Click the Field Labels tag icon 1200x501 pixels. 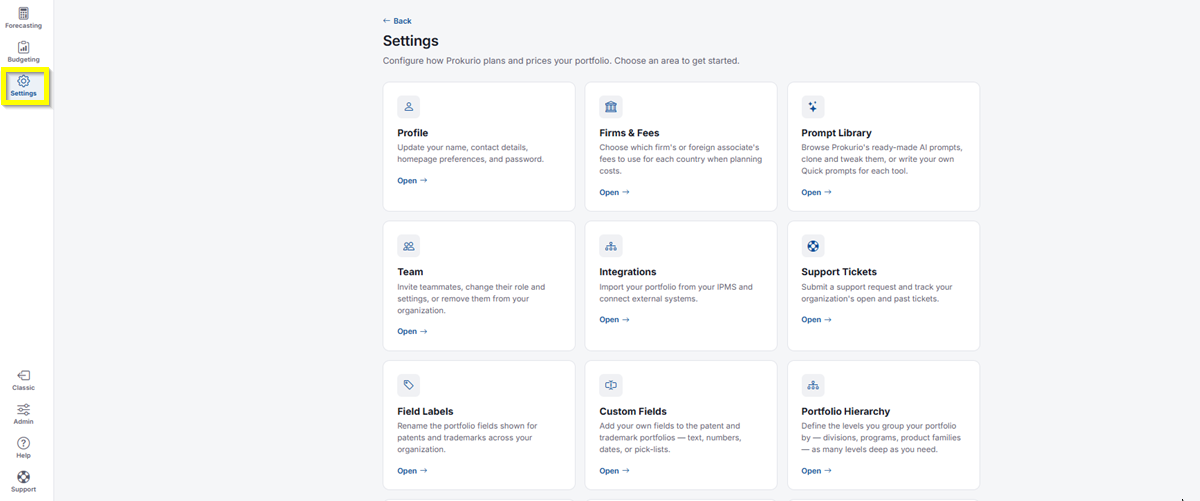tap(408, 385)
